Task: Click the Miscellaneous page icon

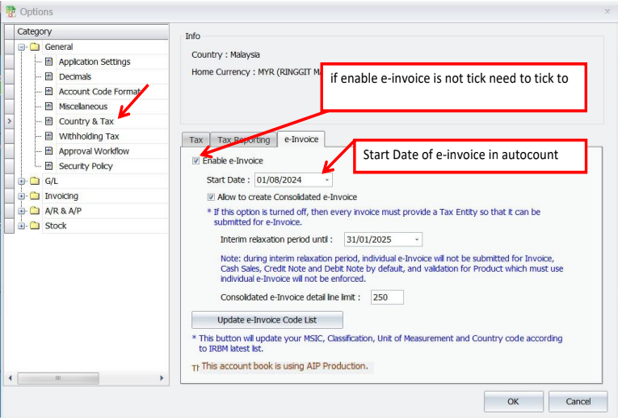Action: click(49, 107)
